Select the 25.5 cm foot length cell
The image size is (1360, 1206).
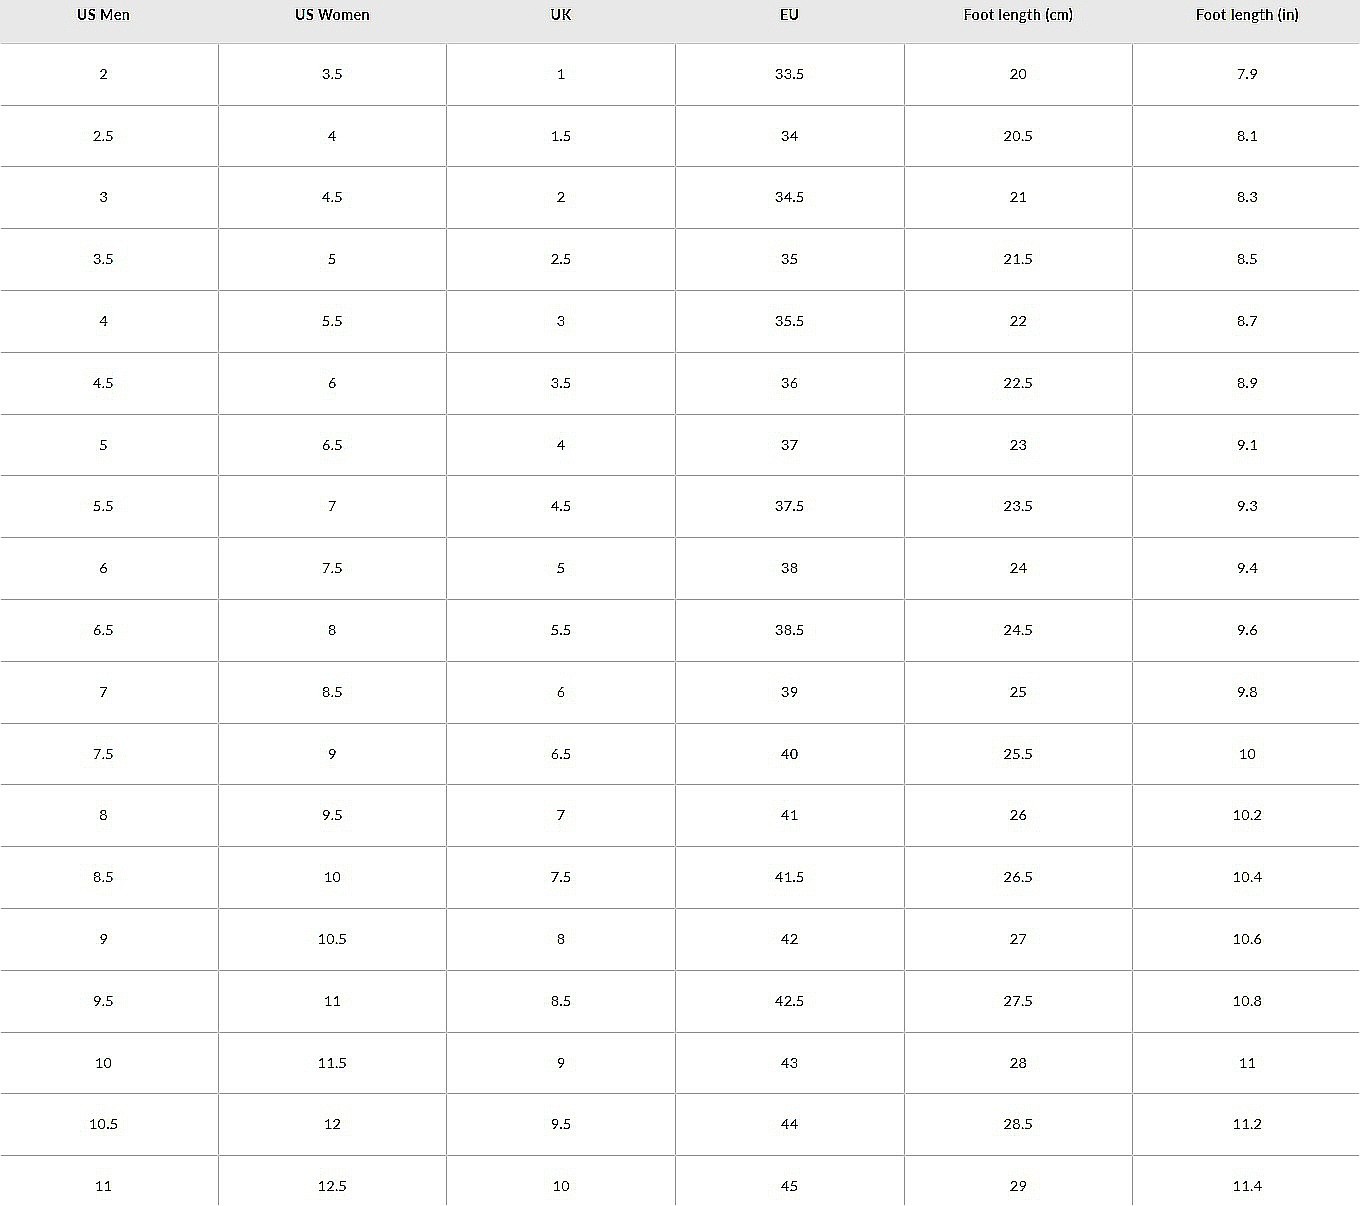[x=1018, y=754]
